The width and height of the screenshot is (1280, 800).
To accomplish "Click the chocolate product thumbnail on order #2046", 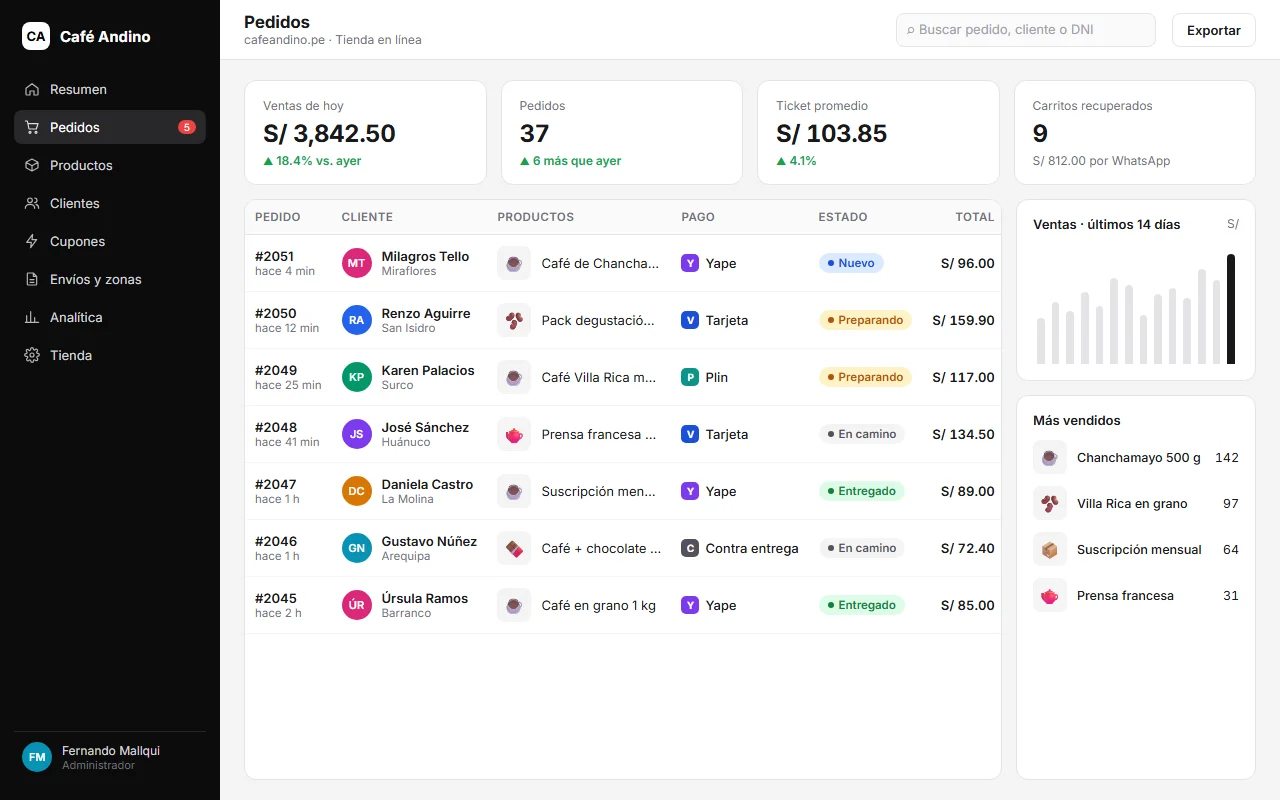I will tap(514, 548).
